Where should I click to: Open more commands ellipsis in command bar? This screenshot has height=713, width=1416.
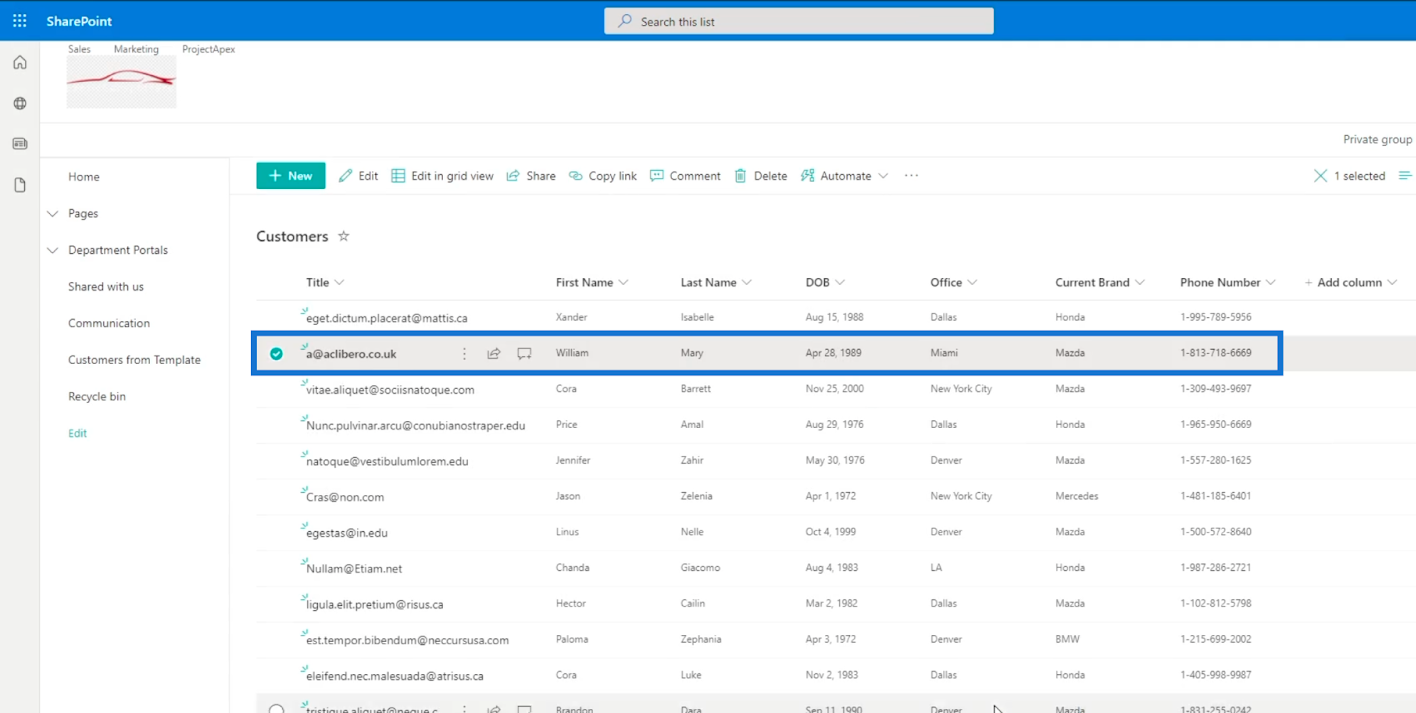911,176
